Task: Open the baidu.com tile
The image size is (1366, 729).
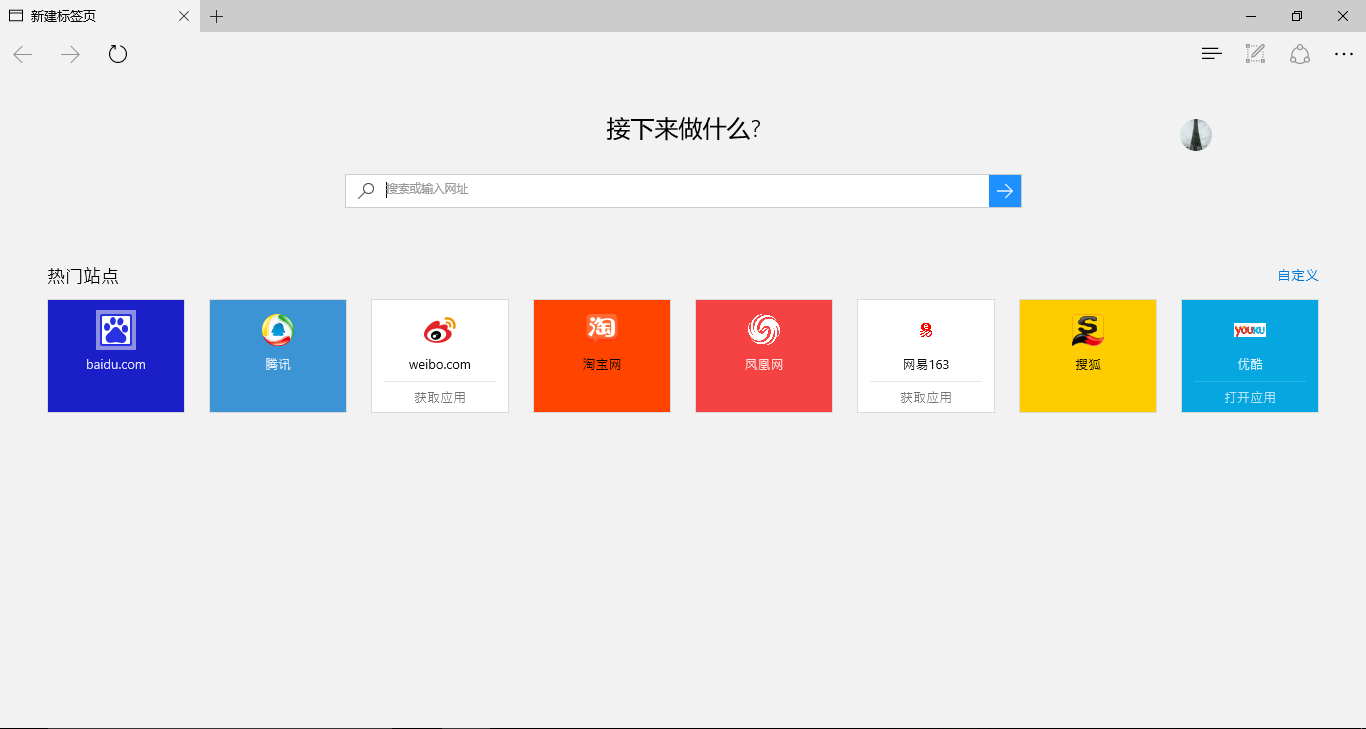Action: point(116,356)
